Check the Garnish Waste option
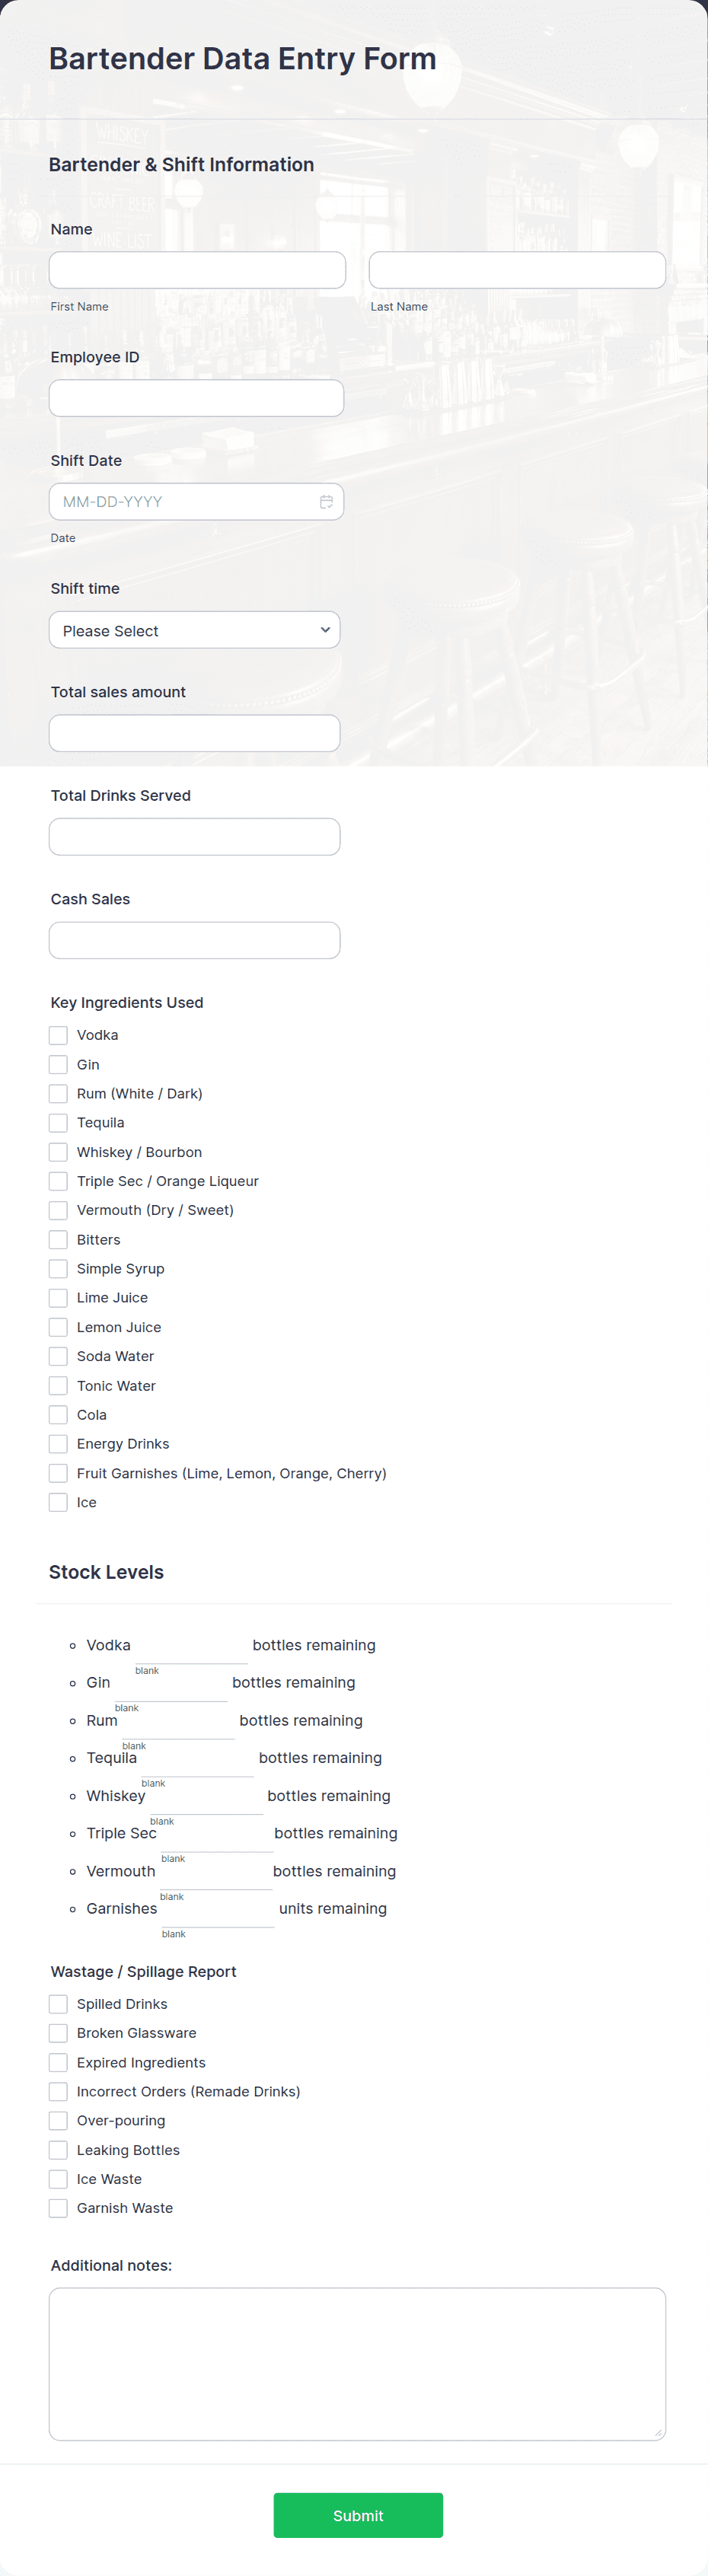Image resolution: width=708 pixels, height=2576 pixels. click(x=59, y=2208)
